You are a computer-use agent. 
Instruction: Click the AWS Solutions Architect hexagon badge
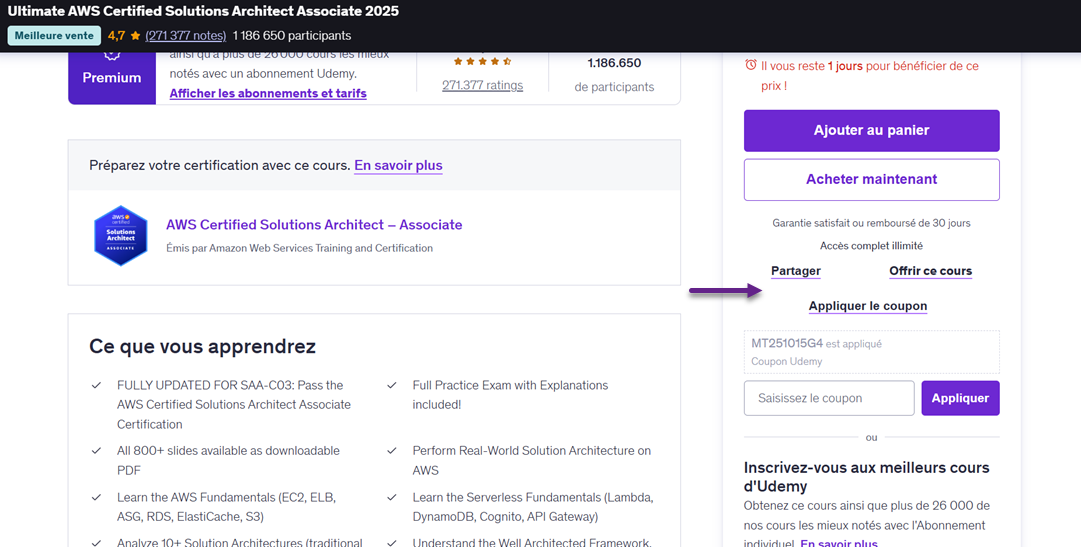point(120,236)
